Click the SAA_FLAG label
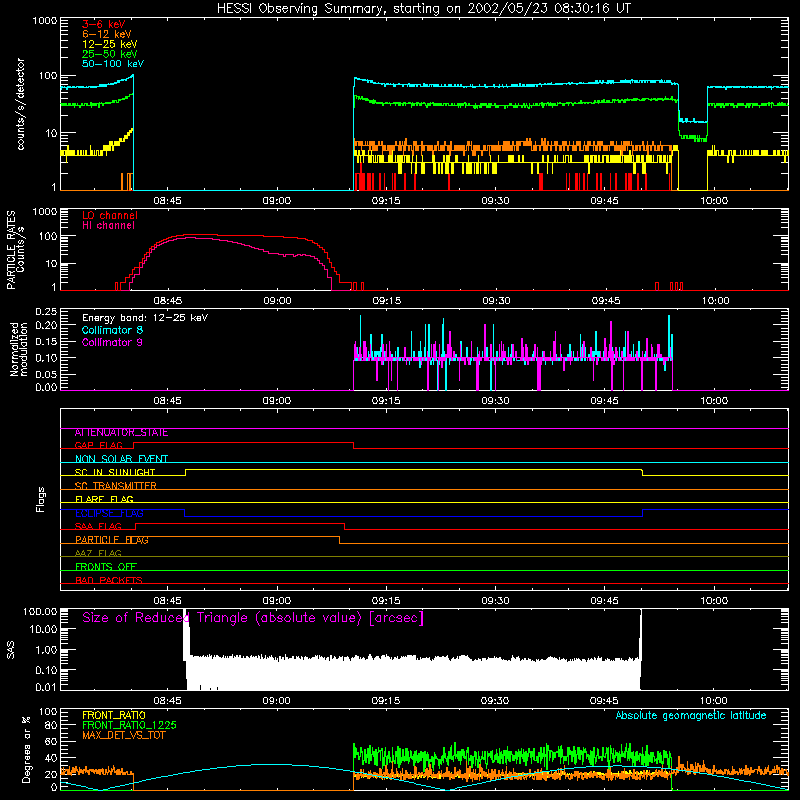The height and width of the screenshot is (800, 800). [x=98, y=527]
